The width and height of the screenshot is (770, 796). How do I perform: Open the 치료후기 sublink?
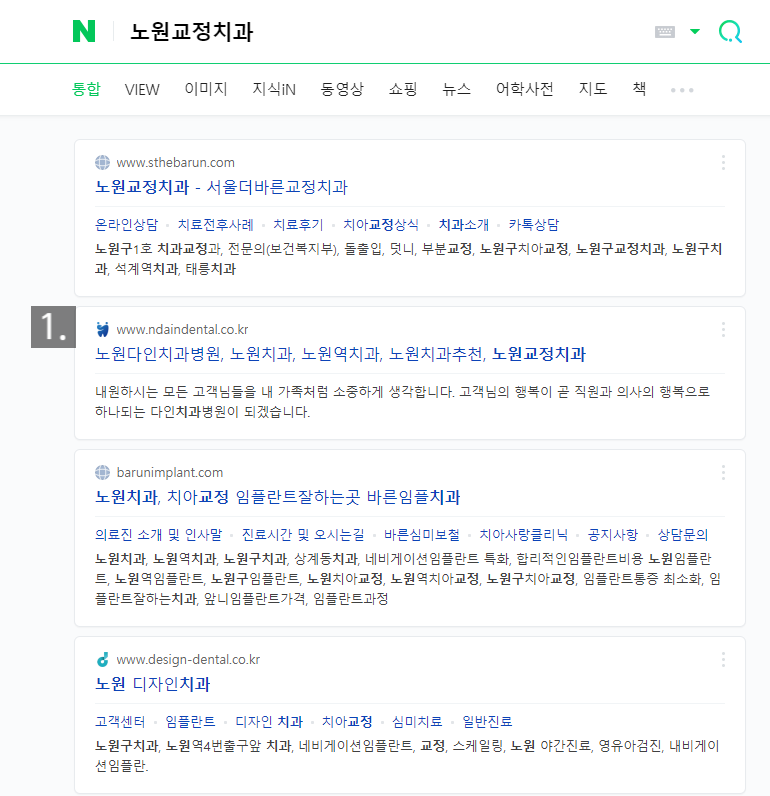click(298, 225)
